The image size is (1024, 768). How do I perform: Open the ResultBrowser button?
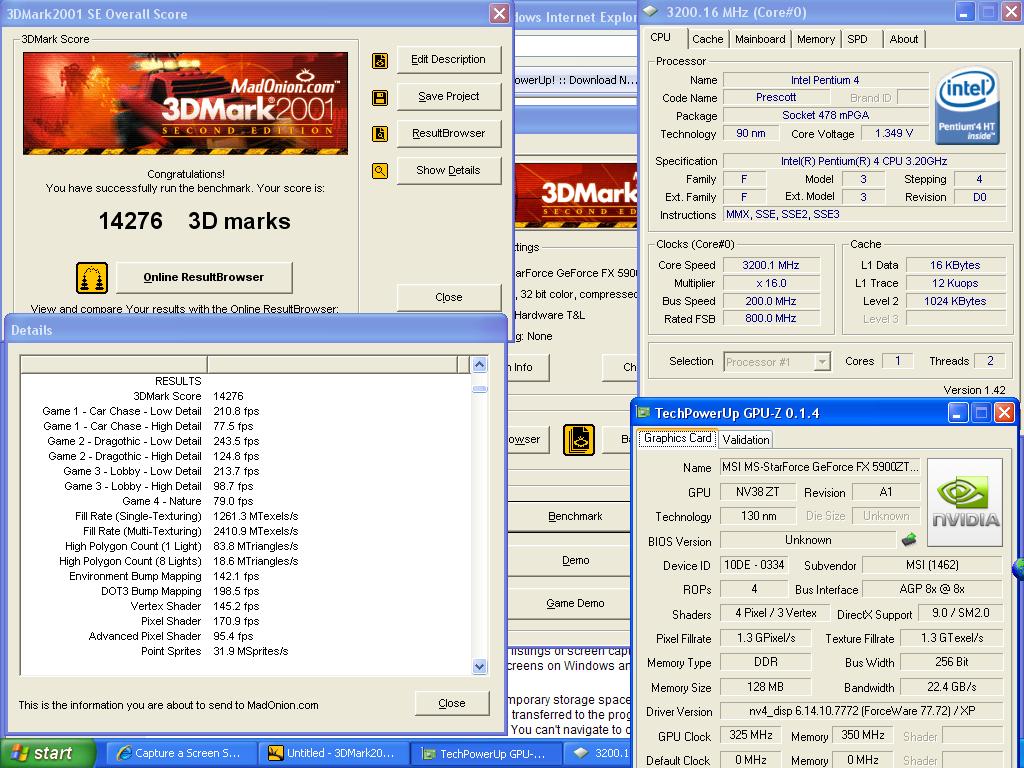tap(449, 133)
